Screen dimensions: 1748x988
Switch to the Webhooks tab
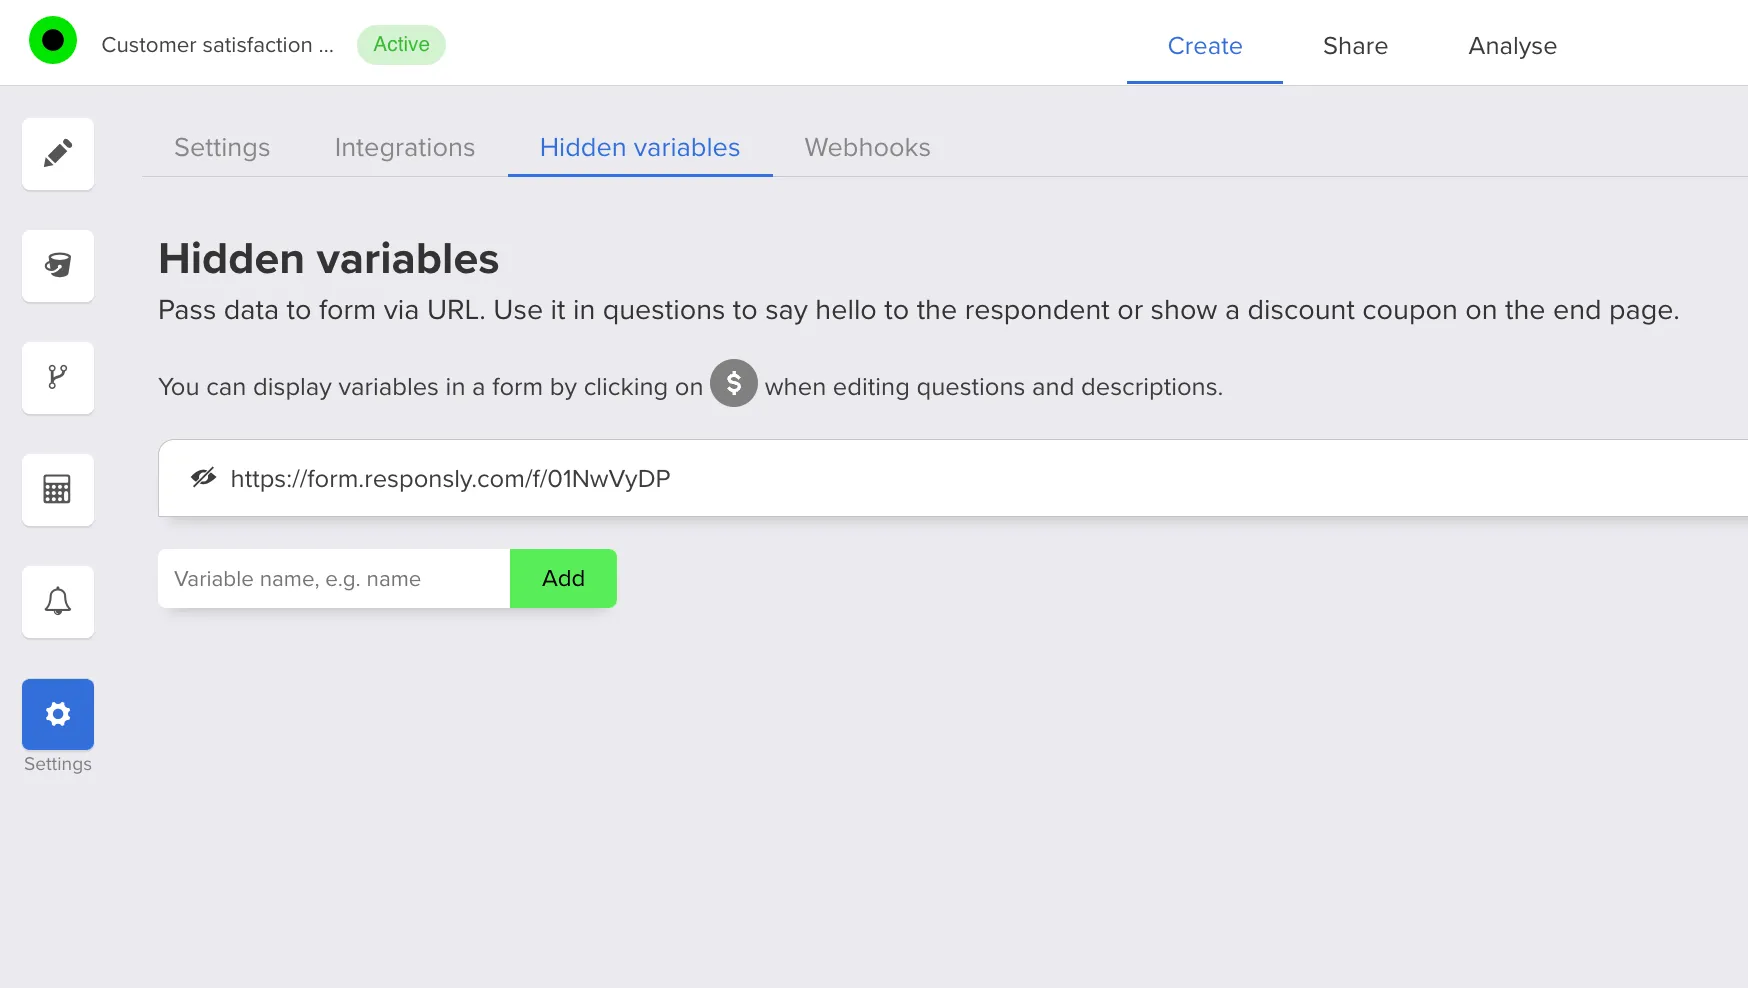tap(866, 147)
